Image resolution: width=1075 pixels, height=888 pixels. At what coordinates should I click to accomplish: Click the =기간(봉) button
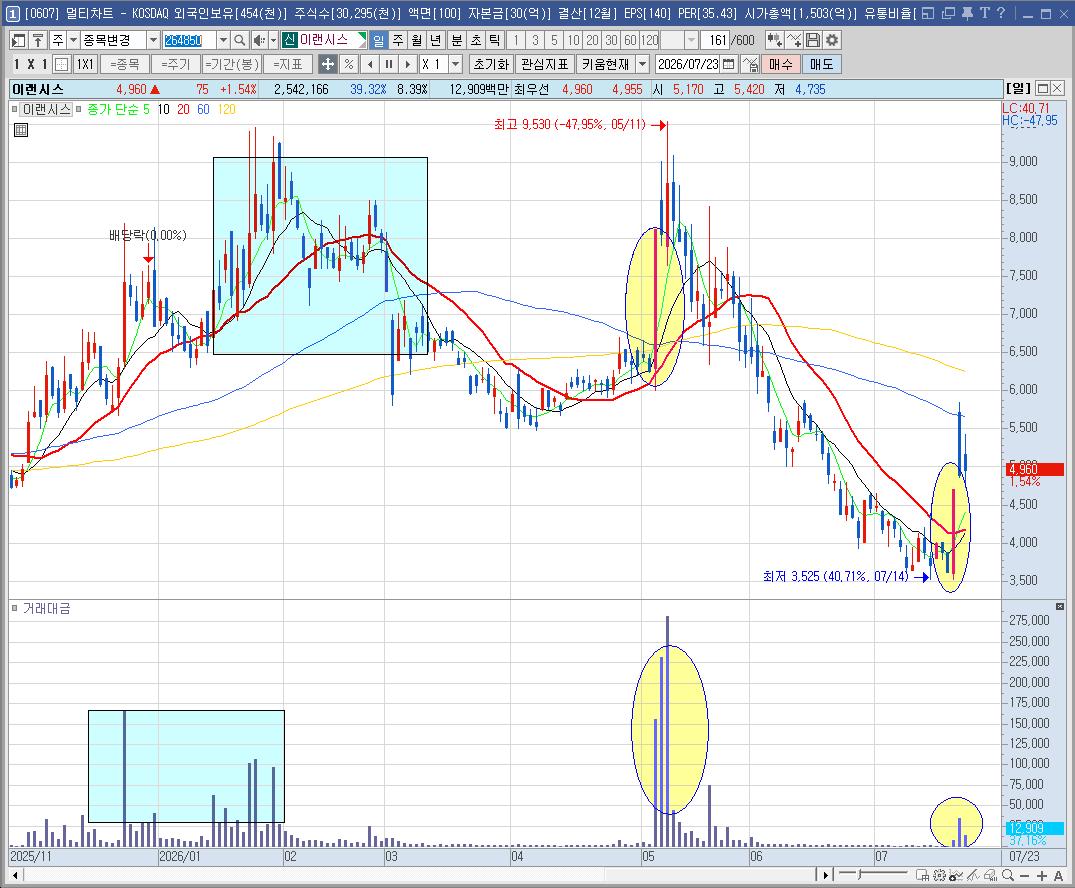click(x=232, y=64)
